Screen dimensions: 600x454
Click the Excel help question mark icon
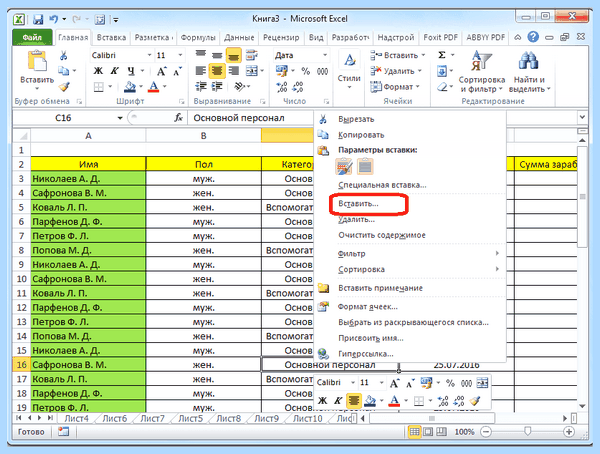point(533,37)
